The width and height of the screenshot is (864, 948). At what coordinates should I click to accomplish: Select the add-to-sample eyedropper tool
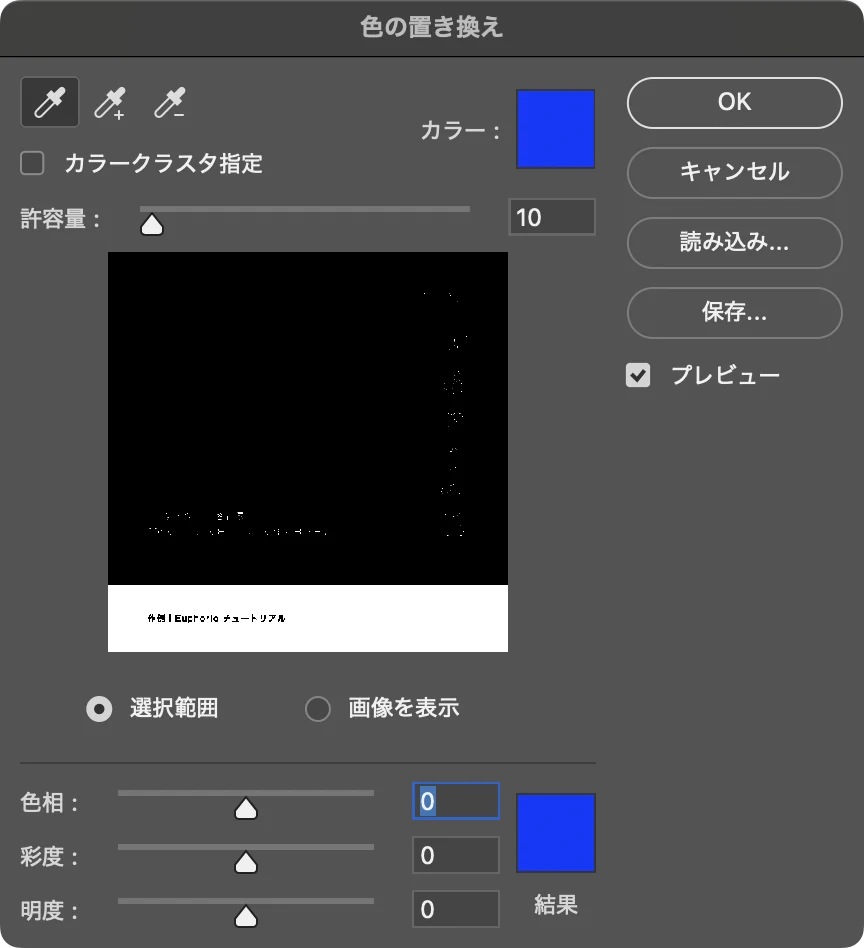(x=109, y=103)
